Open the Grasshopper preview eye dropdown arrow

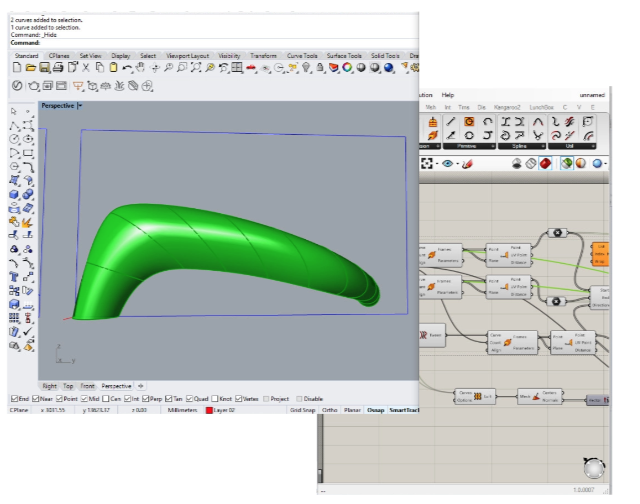coord(456,164)
